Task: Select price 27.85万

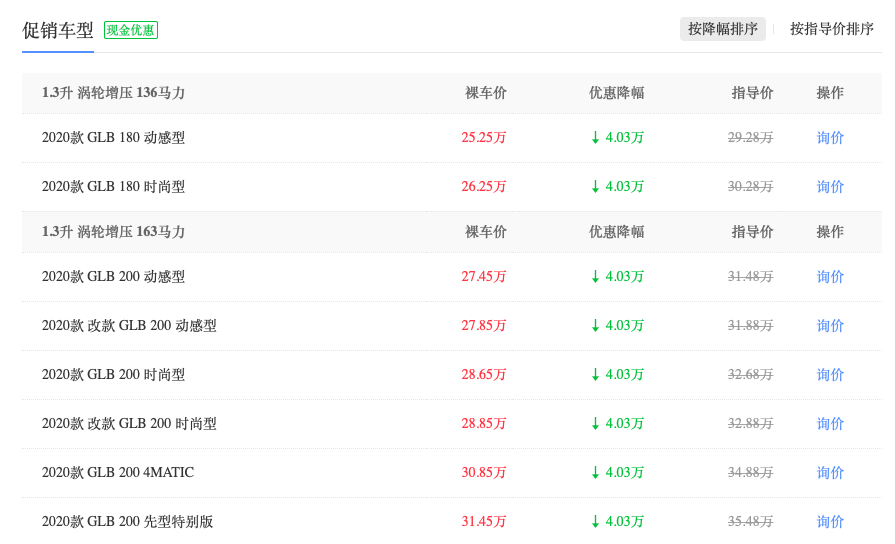Action: 484,326
